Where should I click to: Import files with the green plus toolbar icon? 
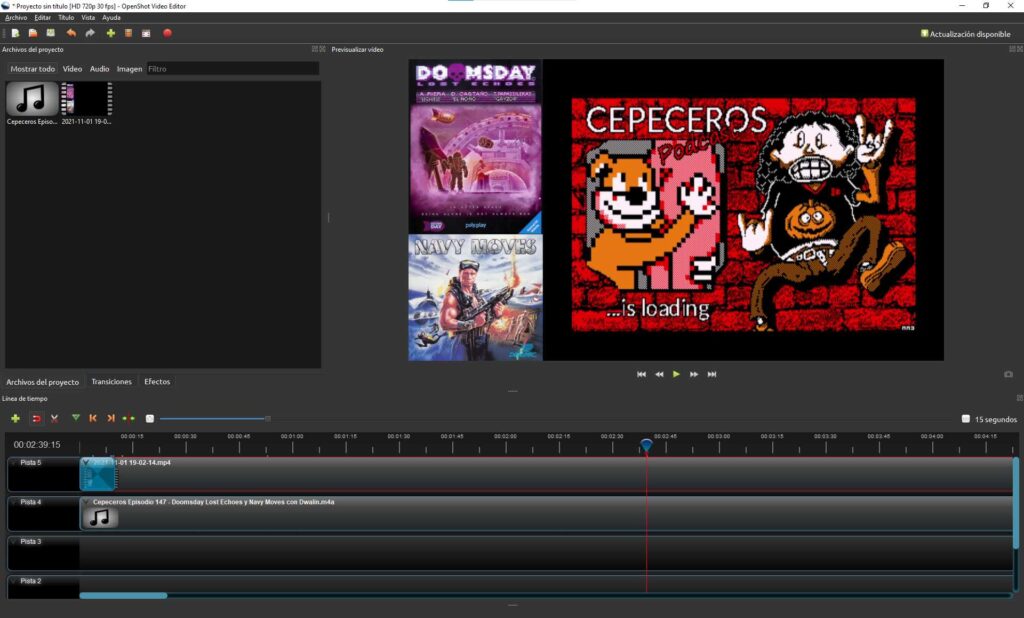110,33
